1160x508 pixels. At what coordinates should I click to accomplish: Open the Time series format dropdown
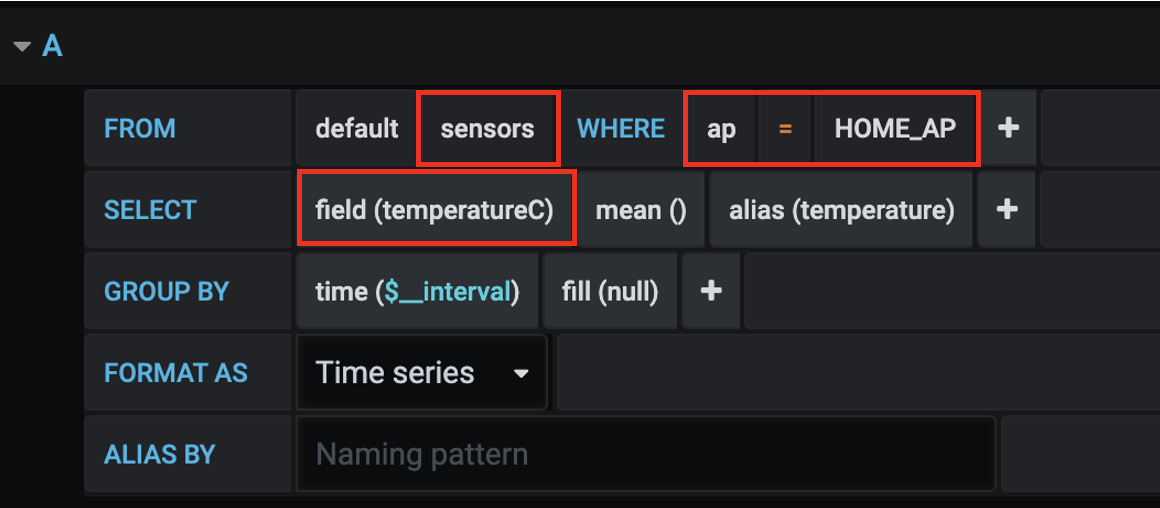[x=422, y=373]
